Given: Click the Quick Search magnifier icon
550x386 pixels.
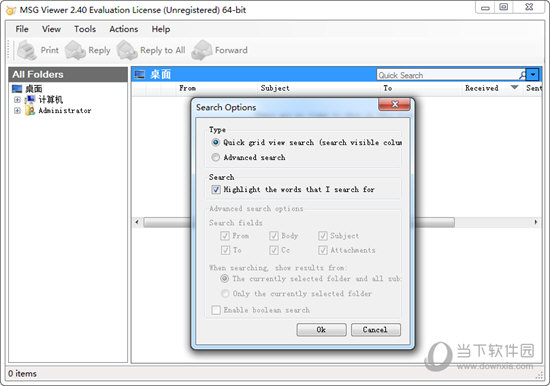Looking at the screenshot, I should click(522, 75).
